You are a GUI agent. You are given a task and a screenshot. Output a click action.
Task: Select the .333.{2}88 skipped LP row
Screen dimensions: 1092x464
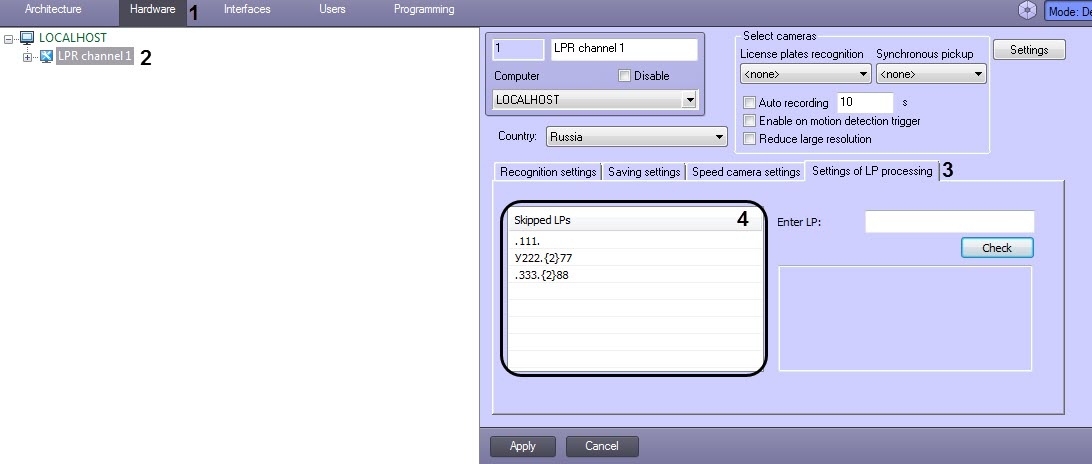pos(634,275)
